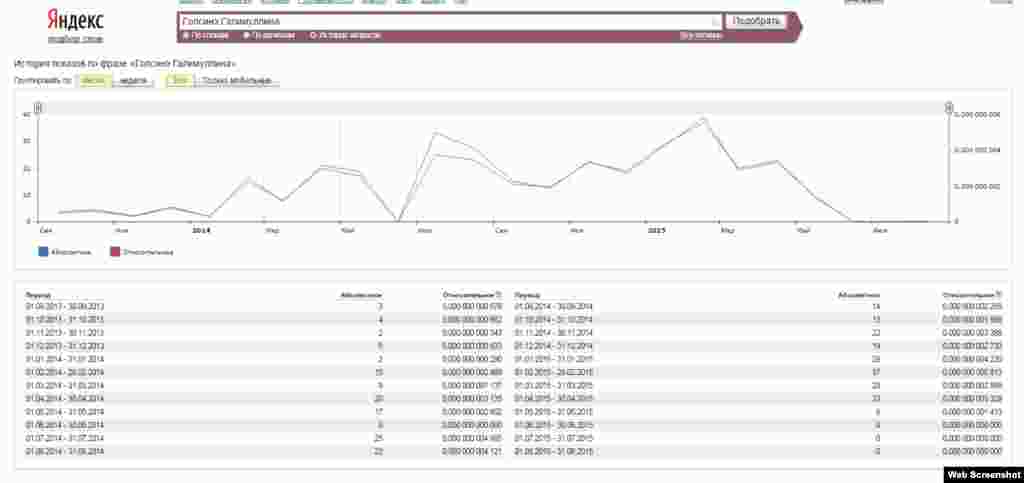Group results by month (месяц)
Screen dimensions: 1024x483
click(93, 80)
